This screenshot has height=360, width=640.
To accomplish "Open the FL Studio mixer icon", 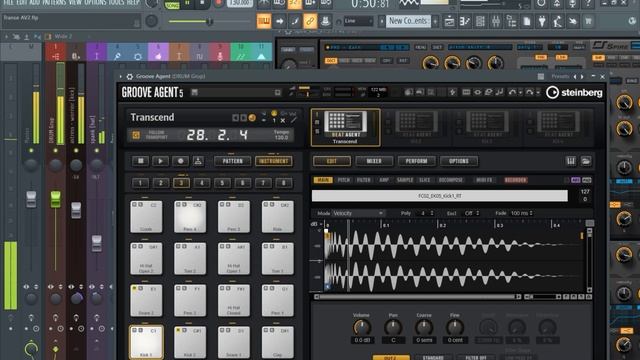I will [496, 21].
